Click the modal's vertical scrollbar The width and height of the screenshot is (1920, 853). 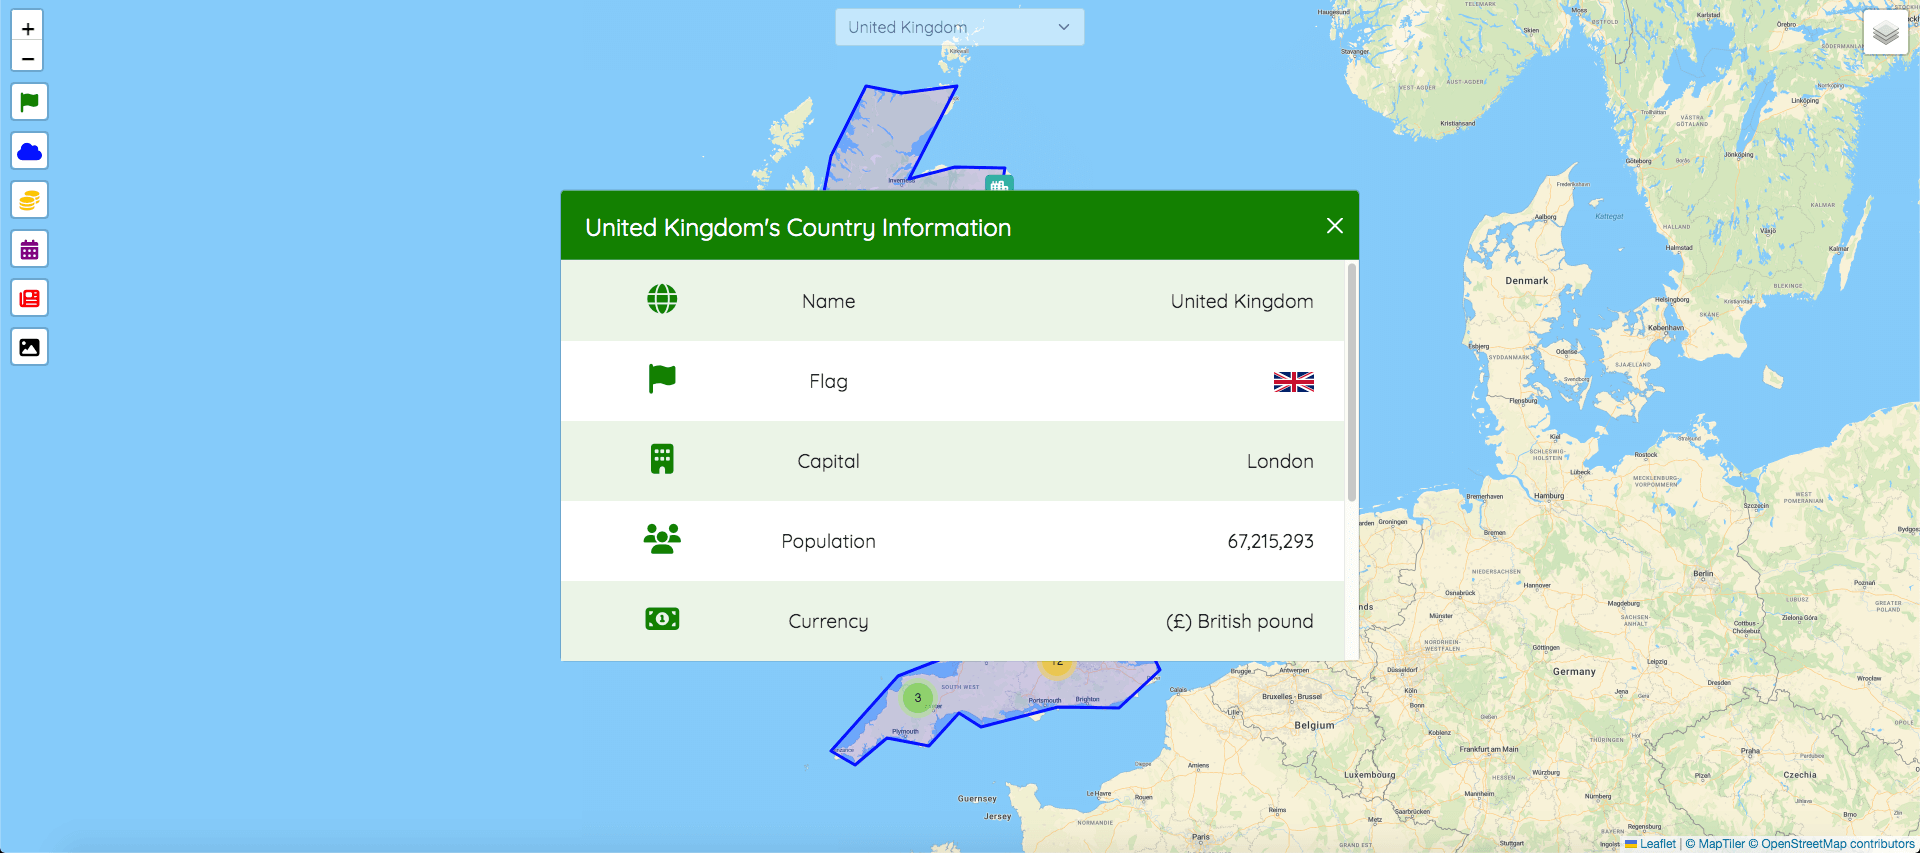1352,382
